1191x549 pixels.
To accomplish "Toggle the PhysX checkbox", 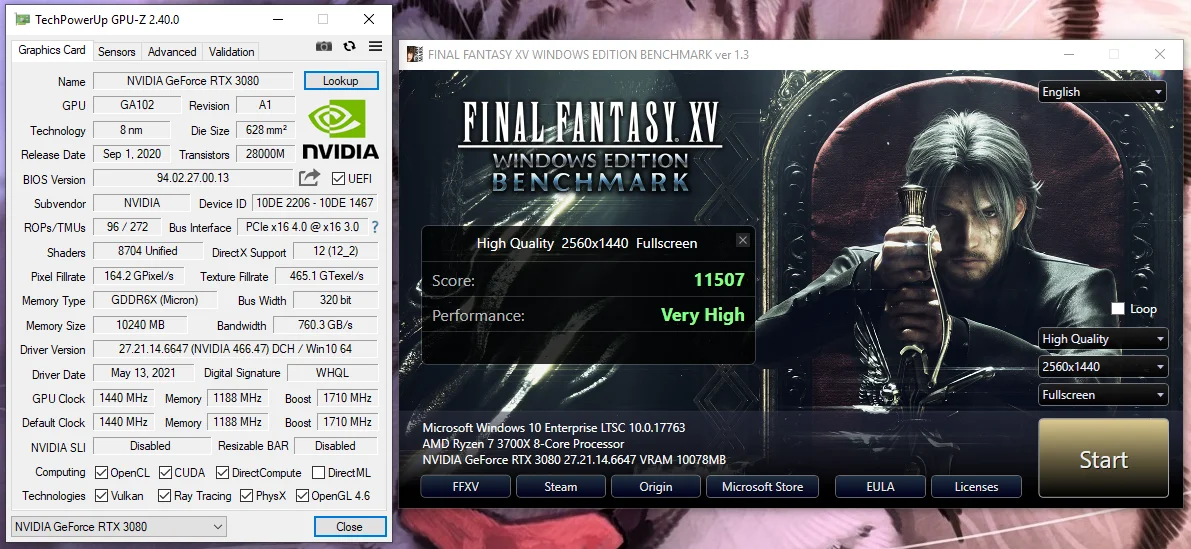I will click(246, 495).
